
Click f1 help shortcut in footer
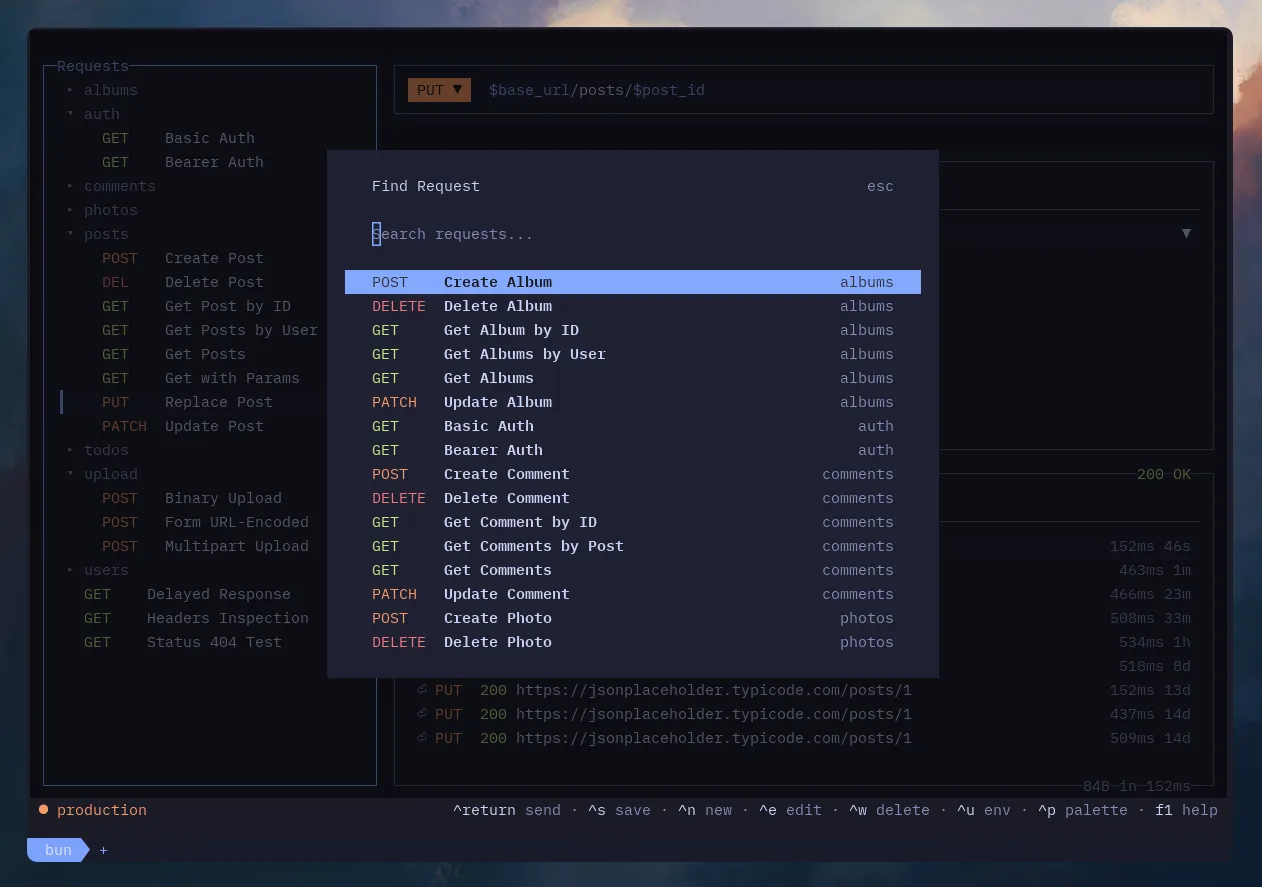[1187, 810]
